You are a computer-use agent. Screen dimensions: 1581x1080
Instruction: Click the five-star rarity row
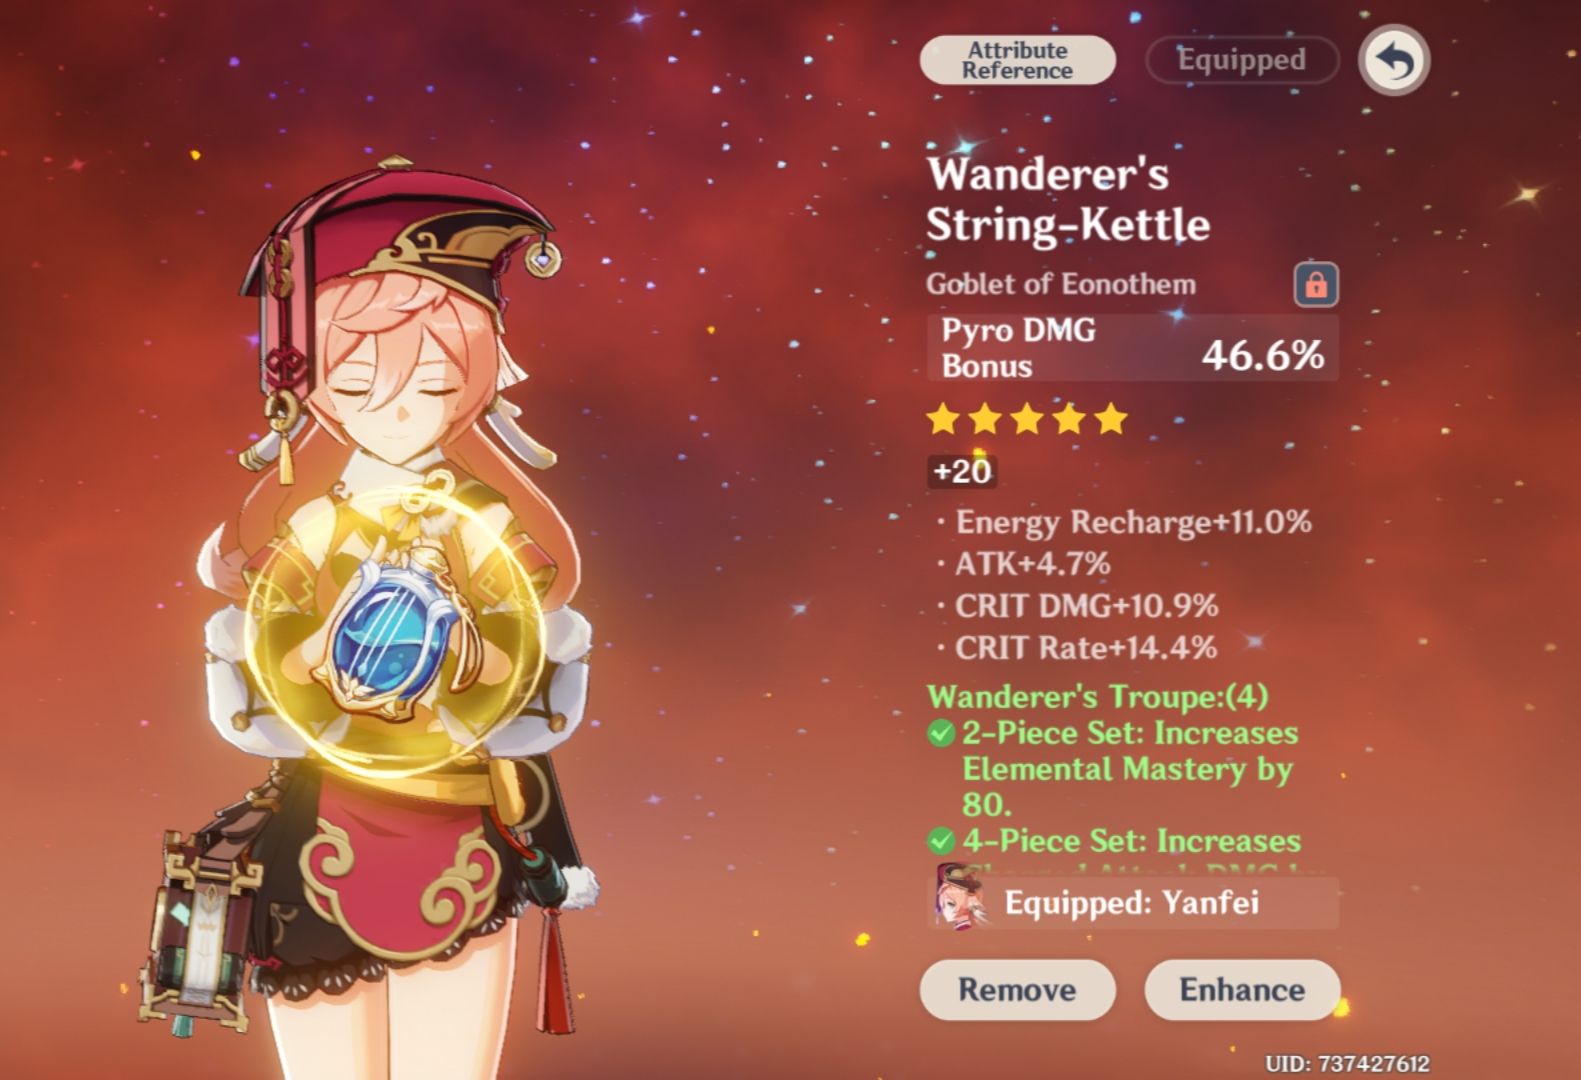coord(1027,419)
